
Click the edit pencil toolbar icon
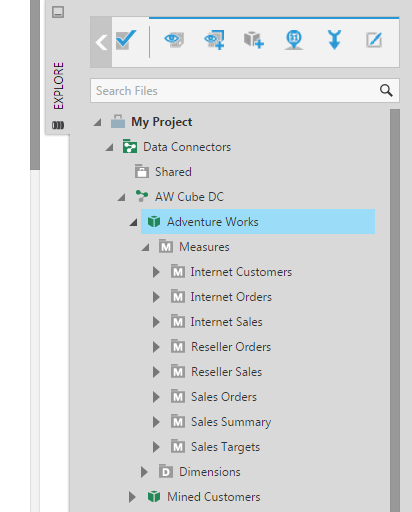point(374,40)
